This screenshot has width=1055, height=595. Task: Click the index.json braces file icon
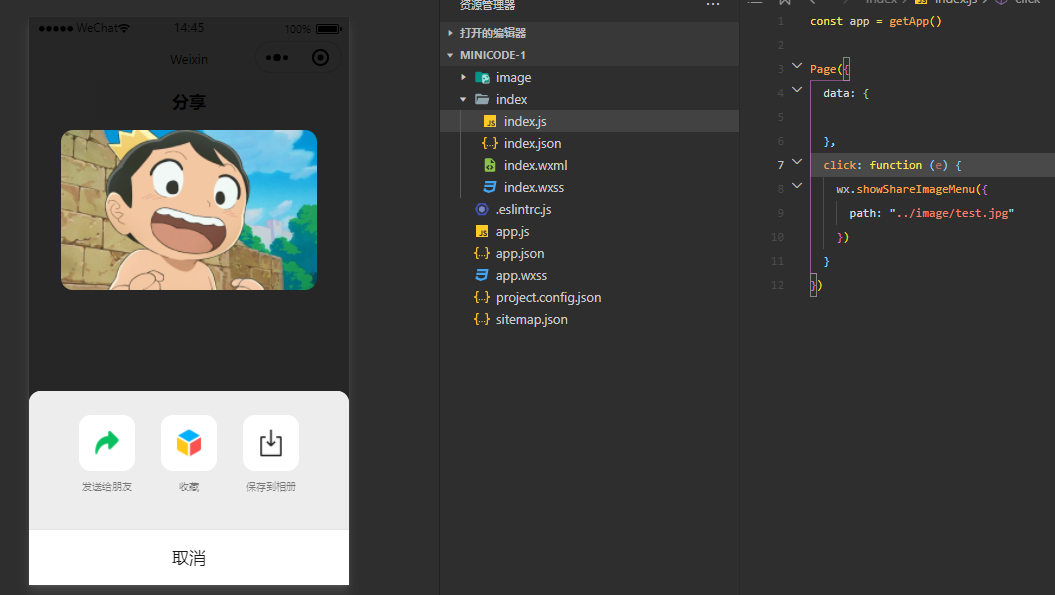point(490,143)
